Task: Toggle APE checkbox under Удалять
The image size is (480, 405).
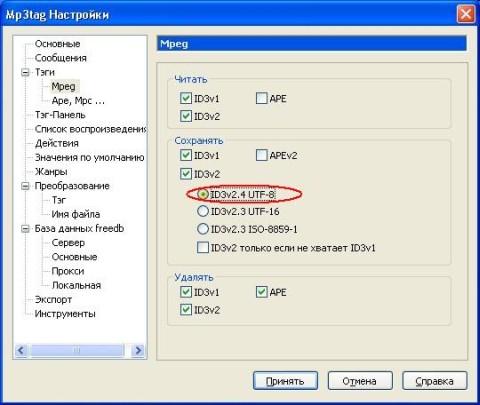Action: (x=261, y=292)
